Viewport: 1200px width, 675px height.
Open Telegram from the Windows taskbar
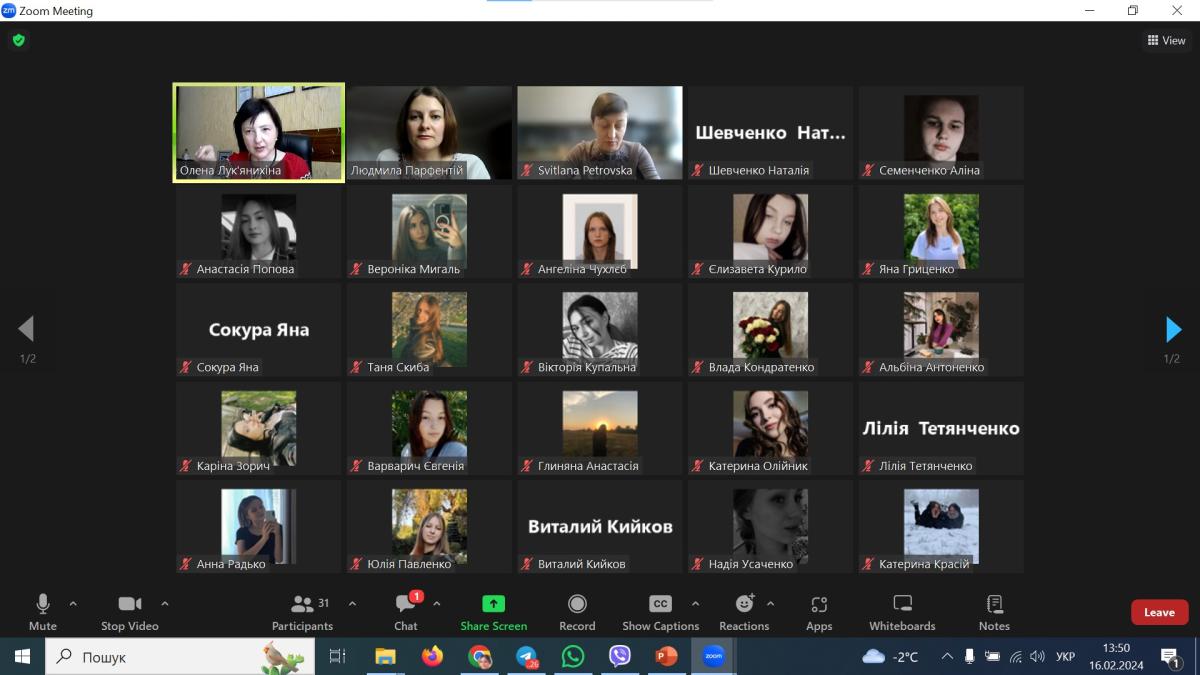(x=526, y=657)
